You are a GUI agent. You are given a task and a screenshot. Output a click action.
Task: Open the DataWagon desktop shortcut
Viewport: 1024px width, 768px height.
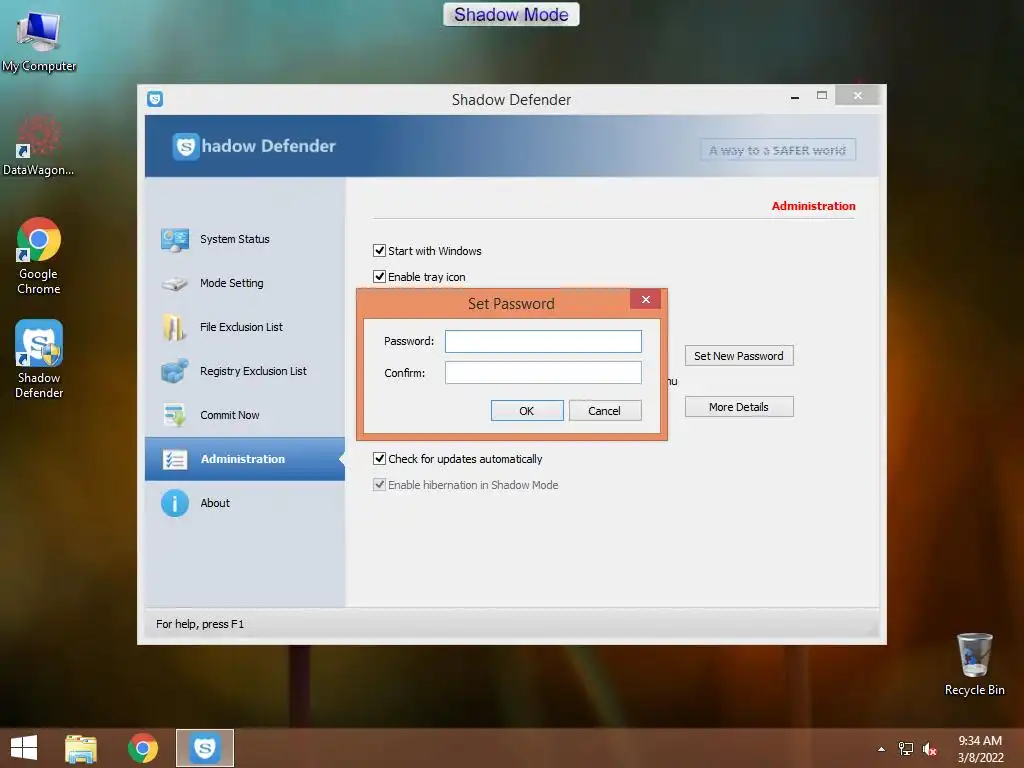coord(39,146)
